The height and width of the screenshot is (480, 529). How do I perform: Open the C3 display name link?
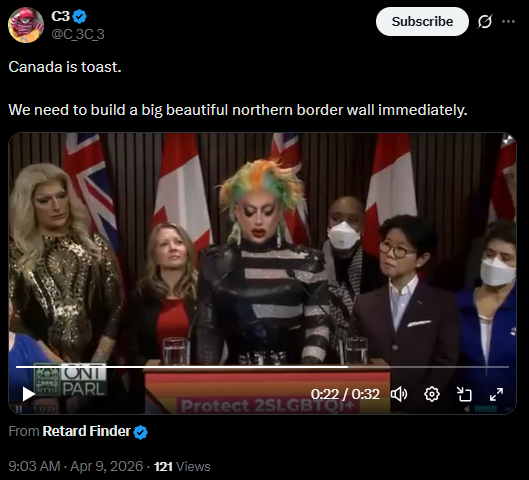click(60, 16)
